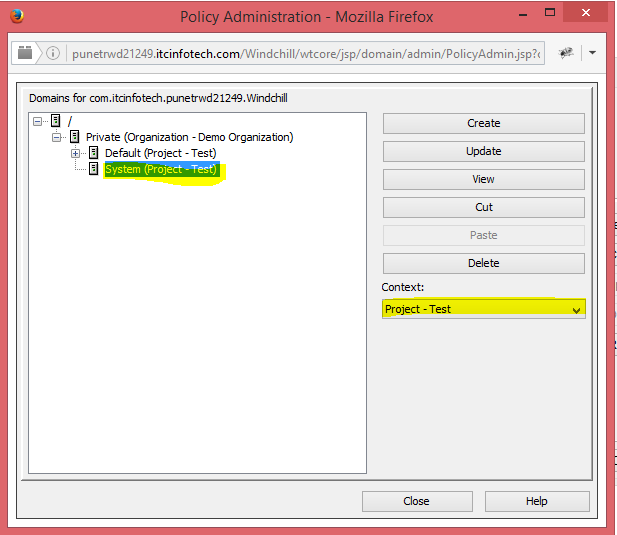Click the 'Context:' label
This screenshot has height=535, width=617.
tap(403, 287)
